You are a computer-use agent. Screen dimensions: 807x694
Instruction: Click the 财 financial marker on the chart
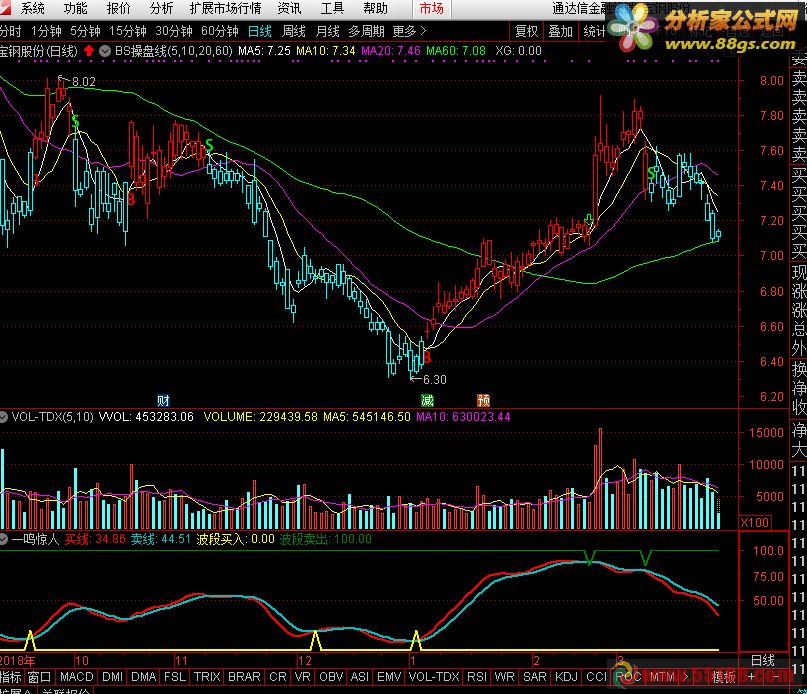163,400
